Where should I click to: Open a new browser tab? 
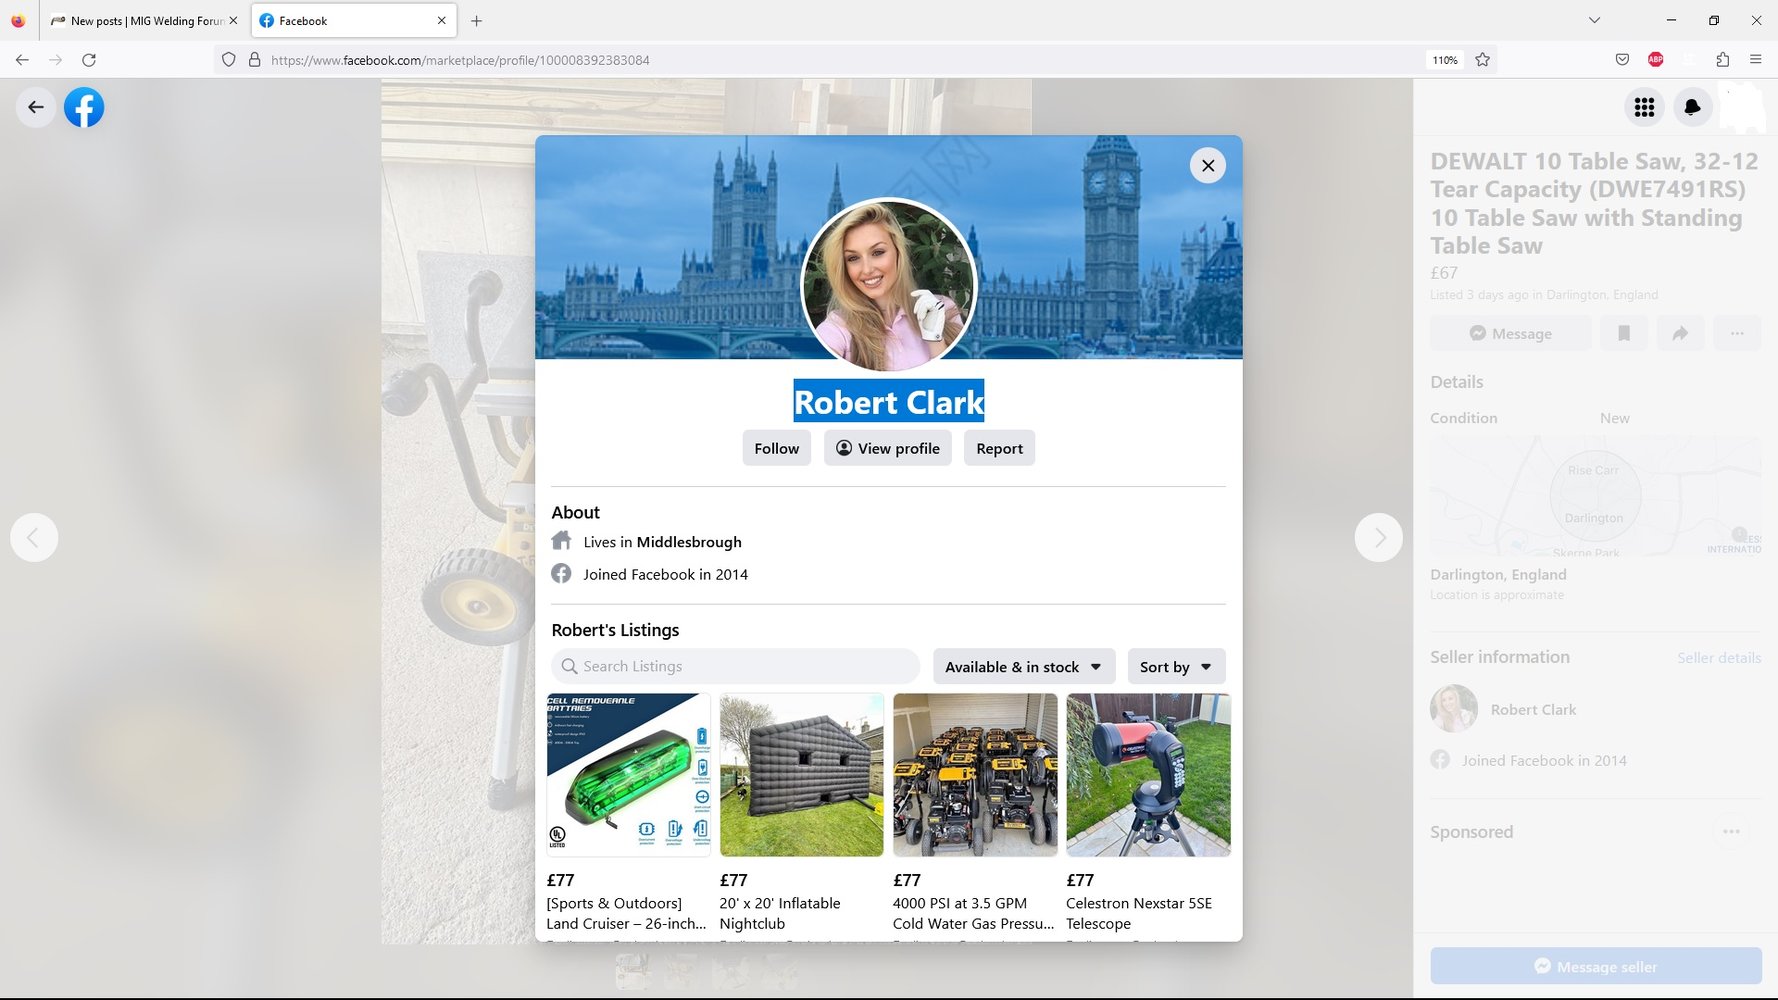coord(476,20)
